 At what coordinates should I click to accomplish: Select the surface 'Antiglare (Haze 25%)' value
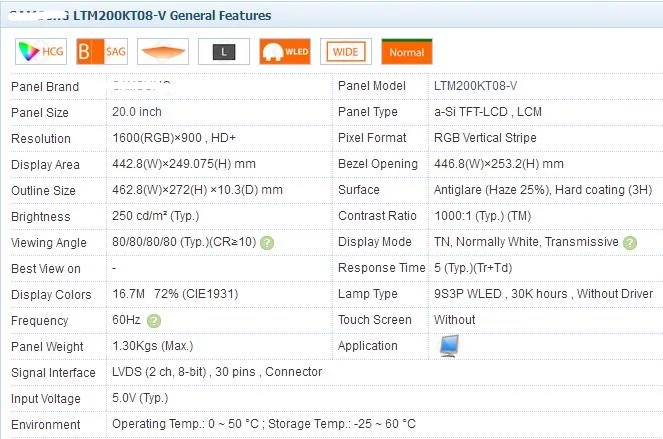pyautogui.click(x=492, y=190)
